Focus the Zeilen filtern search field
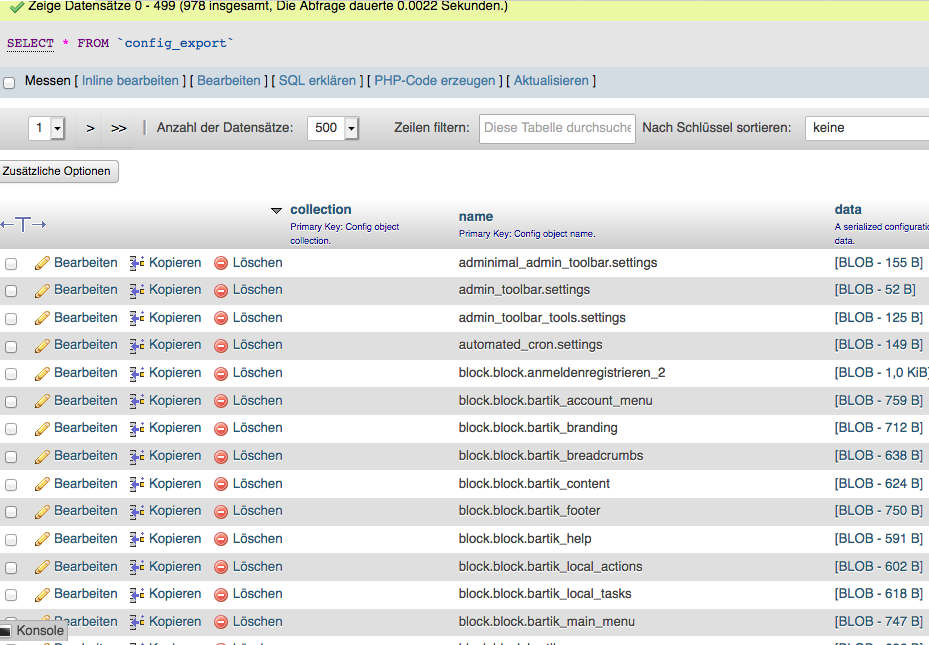The height and width of the screenshot is (645, 929). (x=557, y=128)
